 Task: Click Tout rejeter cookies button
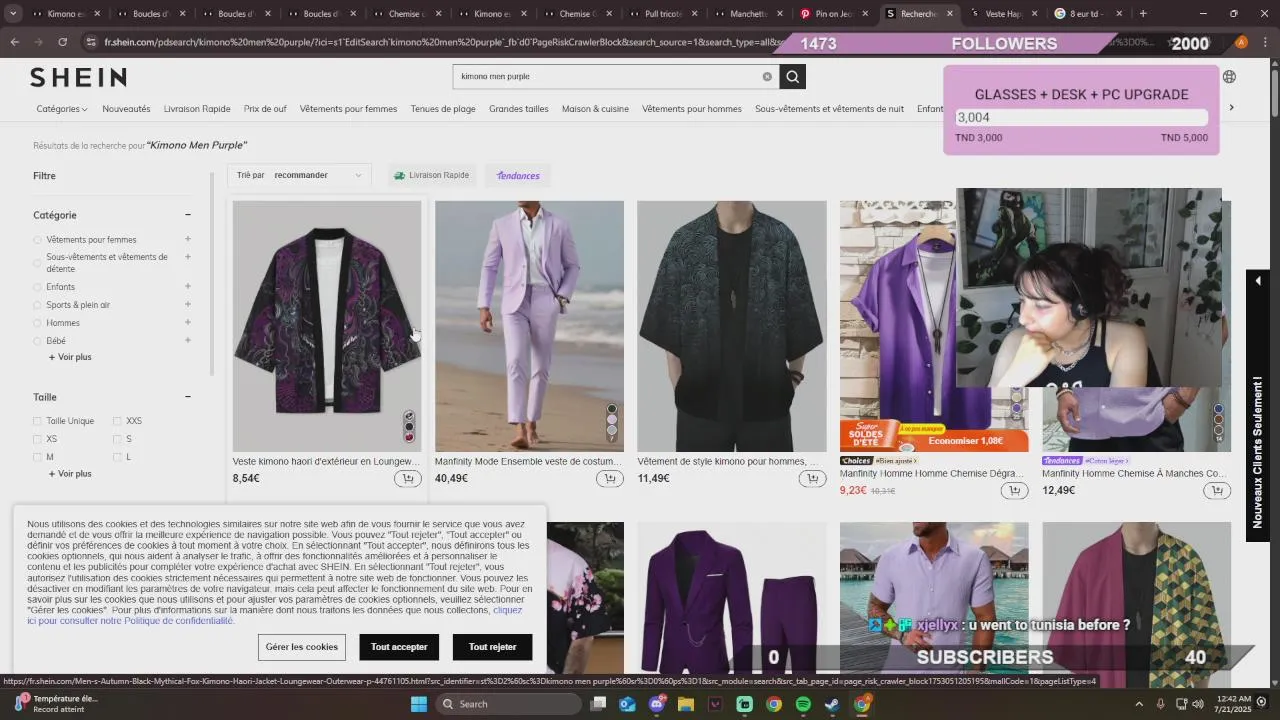coord(492,647)
